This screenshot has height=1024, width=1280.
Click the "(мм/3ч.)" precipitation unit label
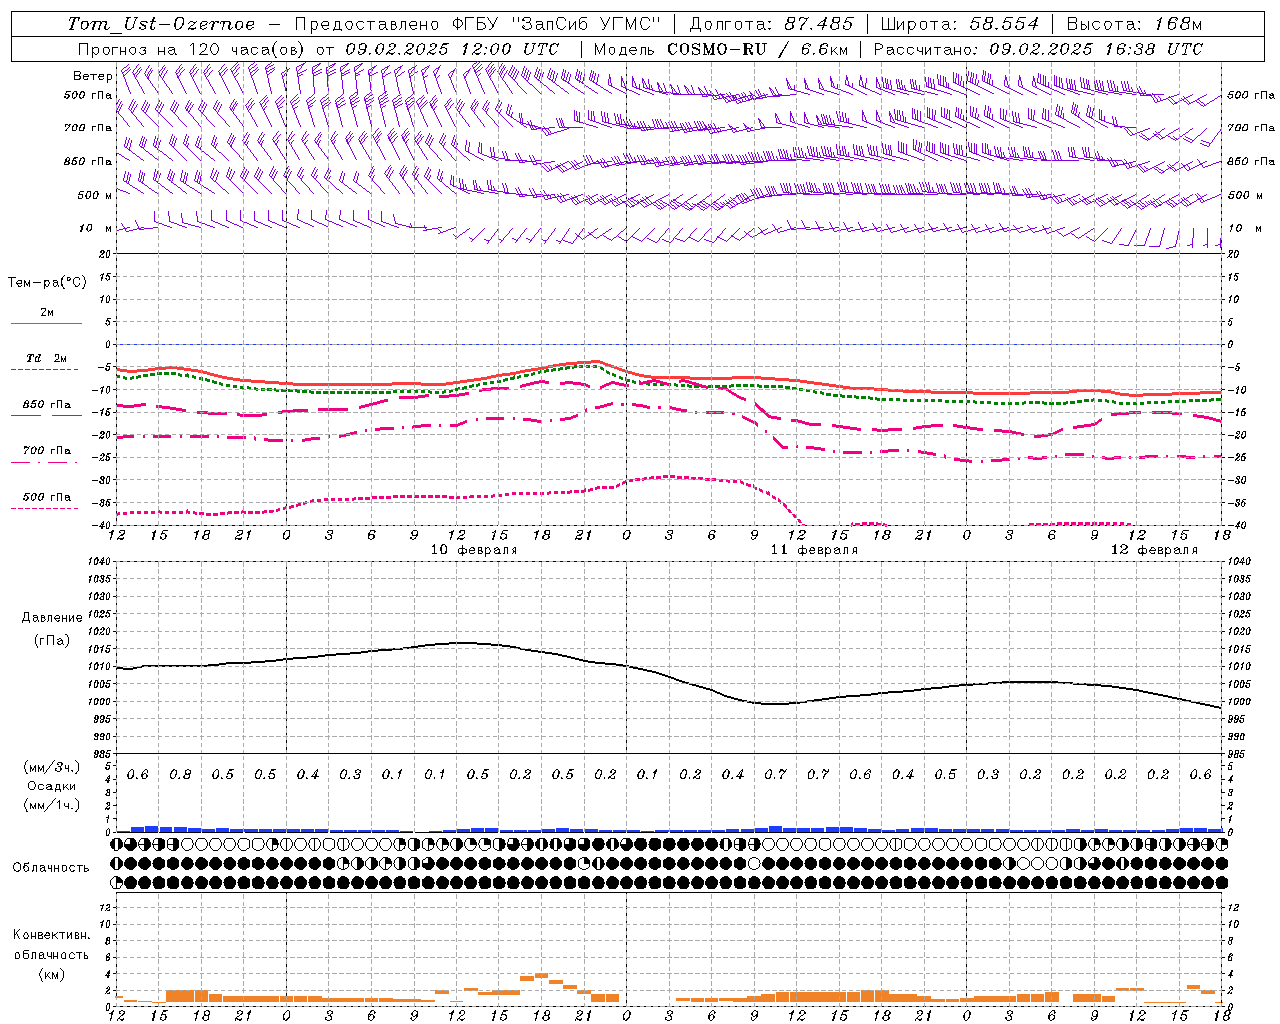[53, 767]
